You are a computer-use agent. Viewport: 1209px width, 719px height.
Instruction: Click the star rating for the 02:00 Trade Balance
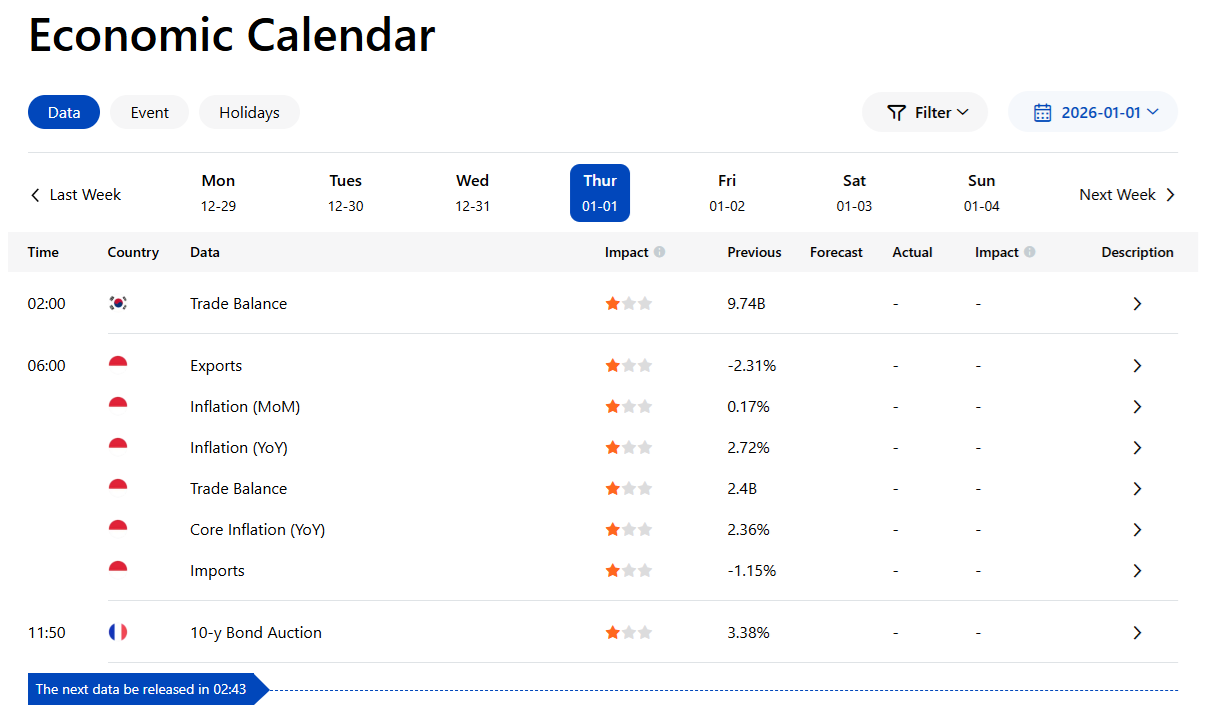[x=628, y=303]
